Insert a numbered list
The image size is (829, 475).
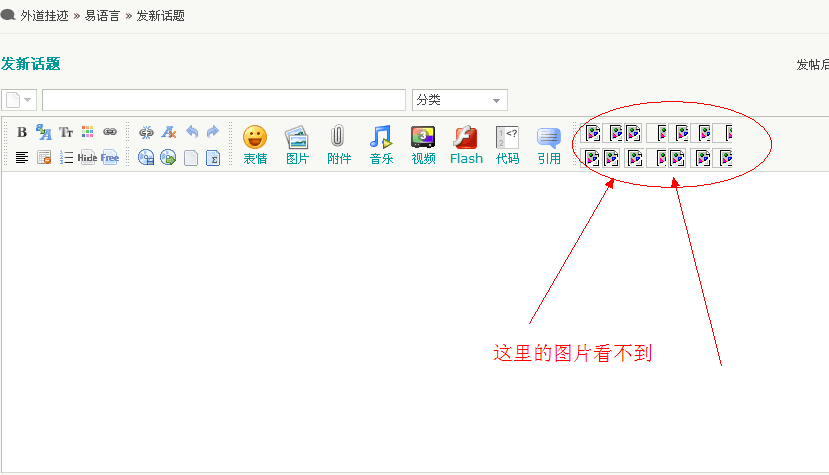pos(66,158)
